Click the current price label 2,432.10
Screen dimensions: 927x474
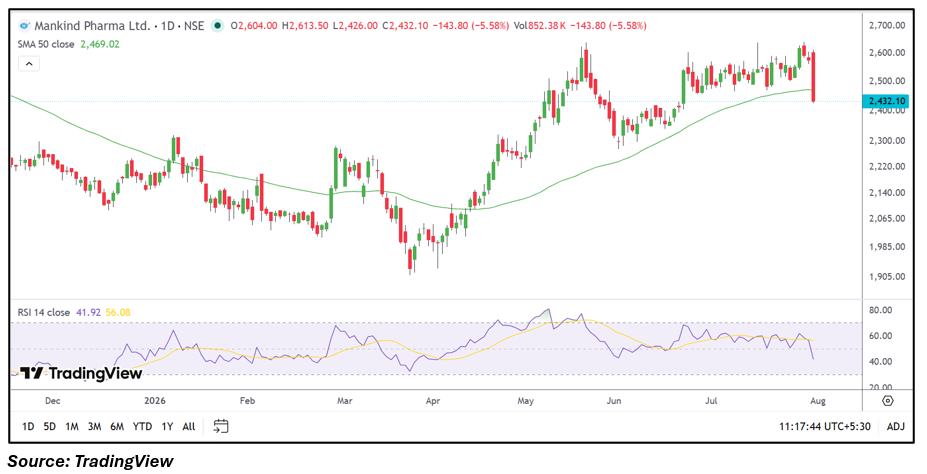pyautogui.click(x=884, y=101)
